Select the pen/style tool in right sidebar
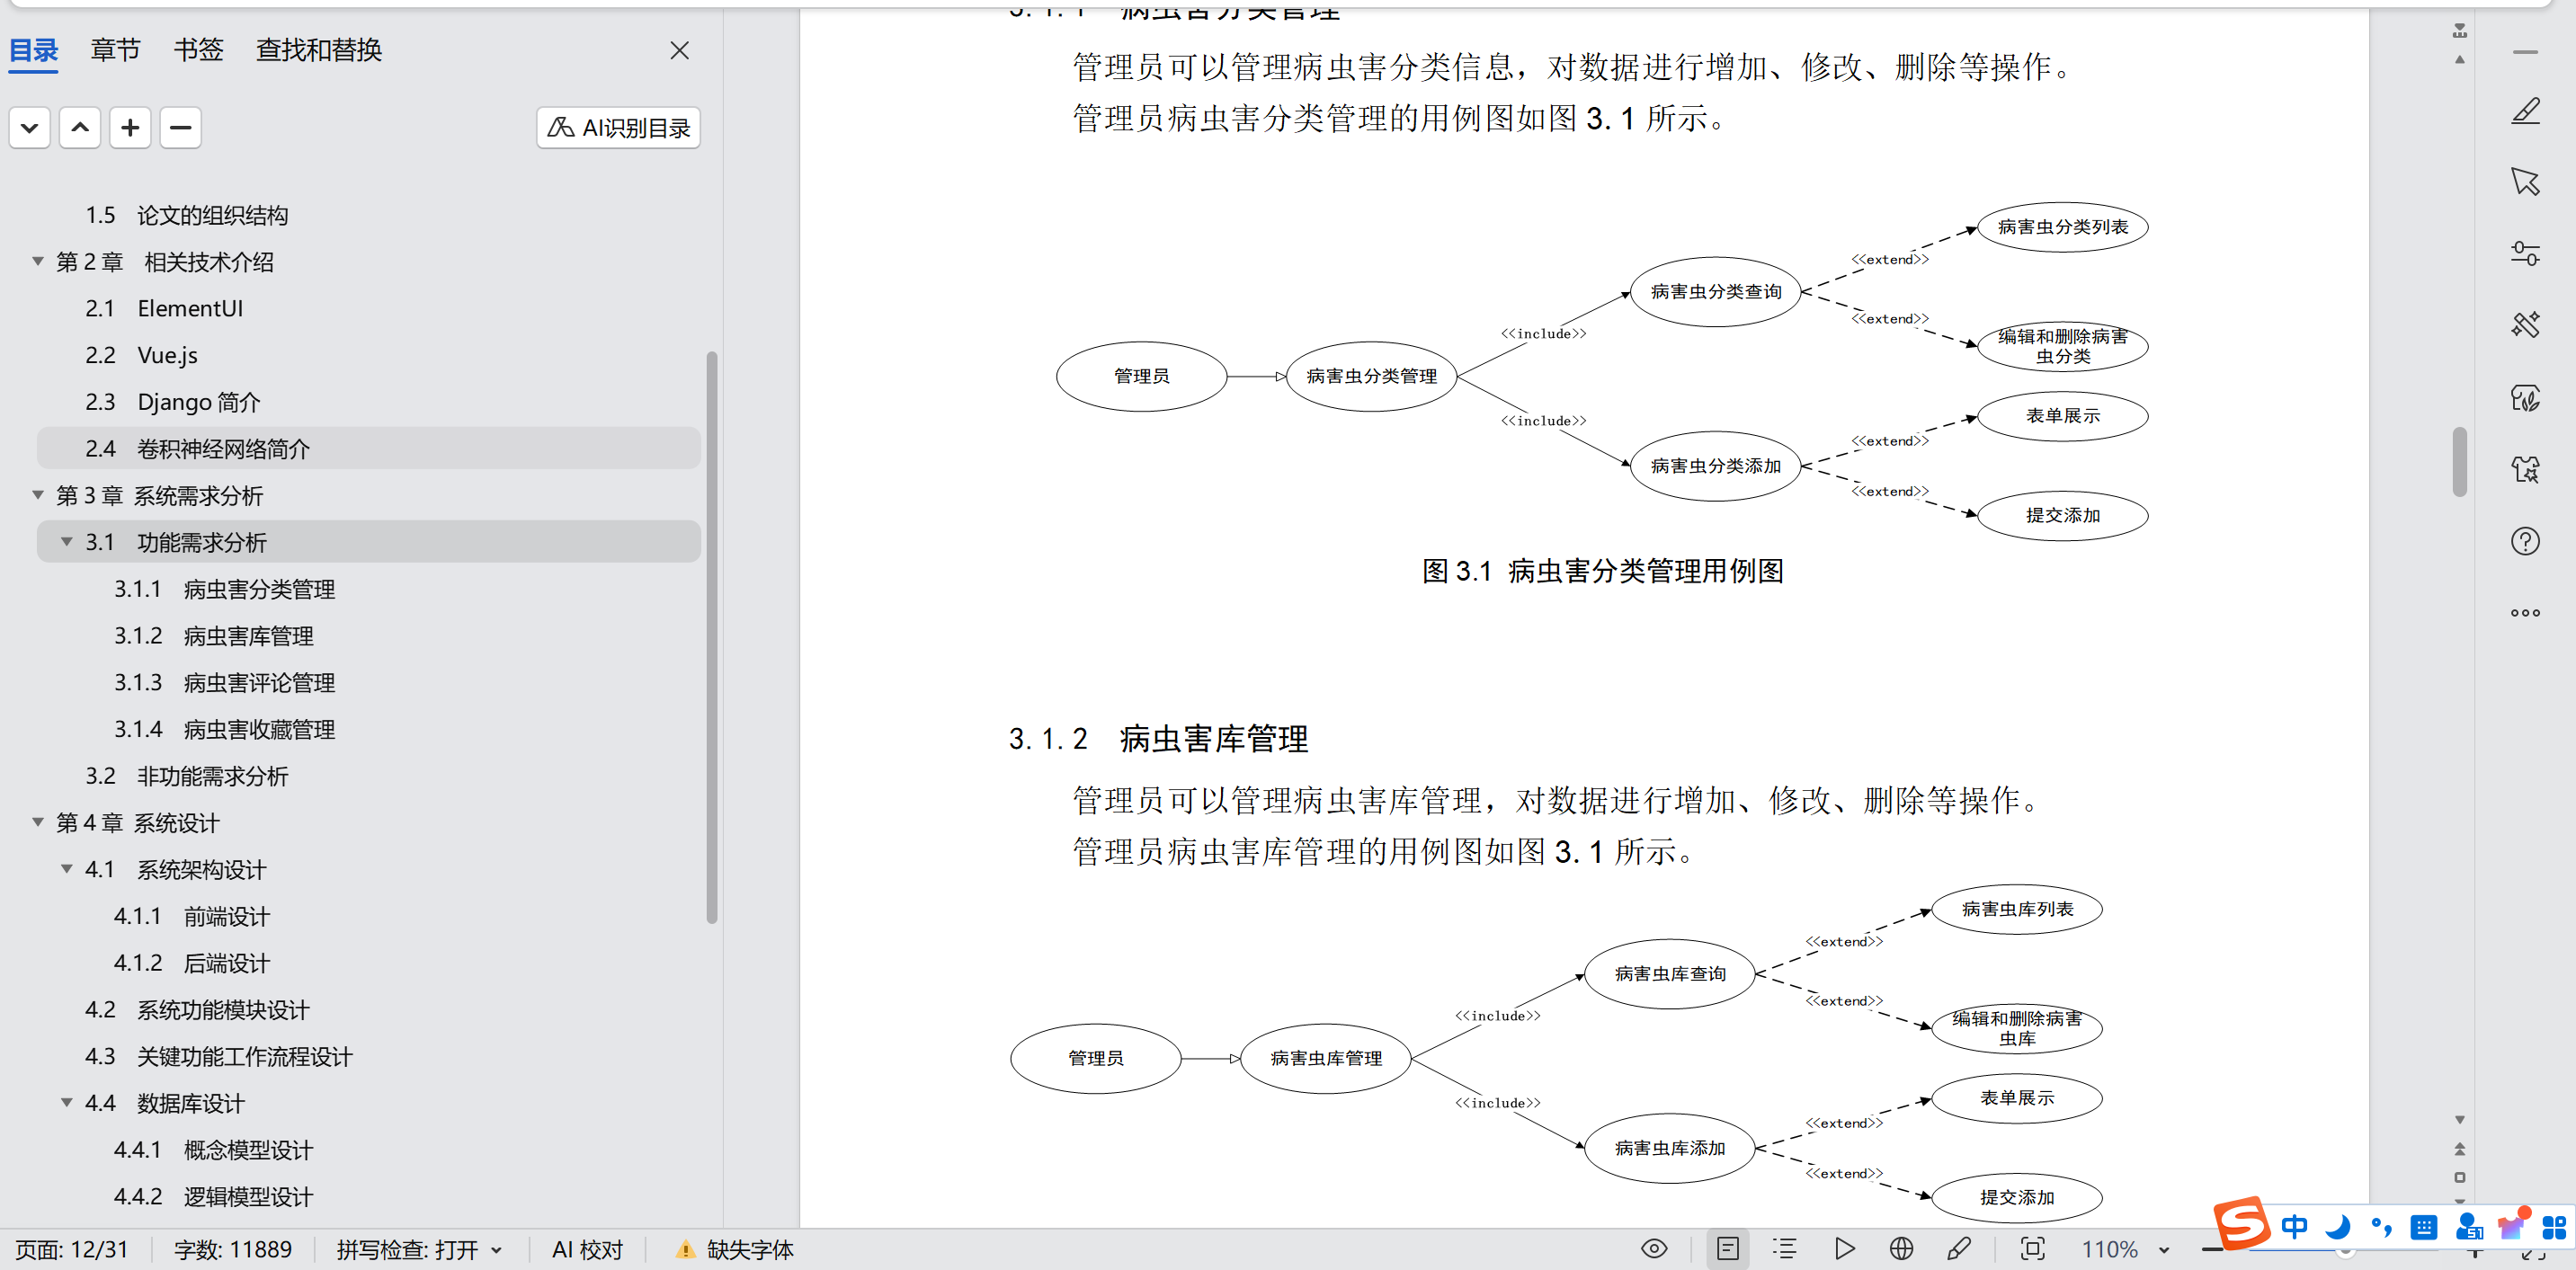This screenshot has height=1270, width=2576. click(x=2525, y=111)
